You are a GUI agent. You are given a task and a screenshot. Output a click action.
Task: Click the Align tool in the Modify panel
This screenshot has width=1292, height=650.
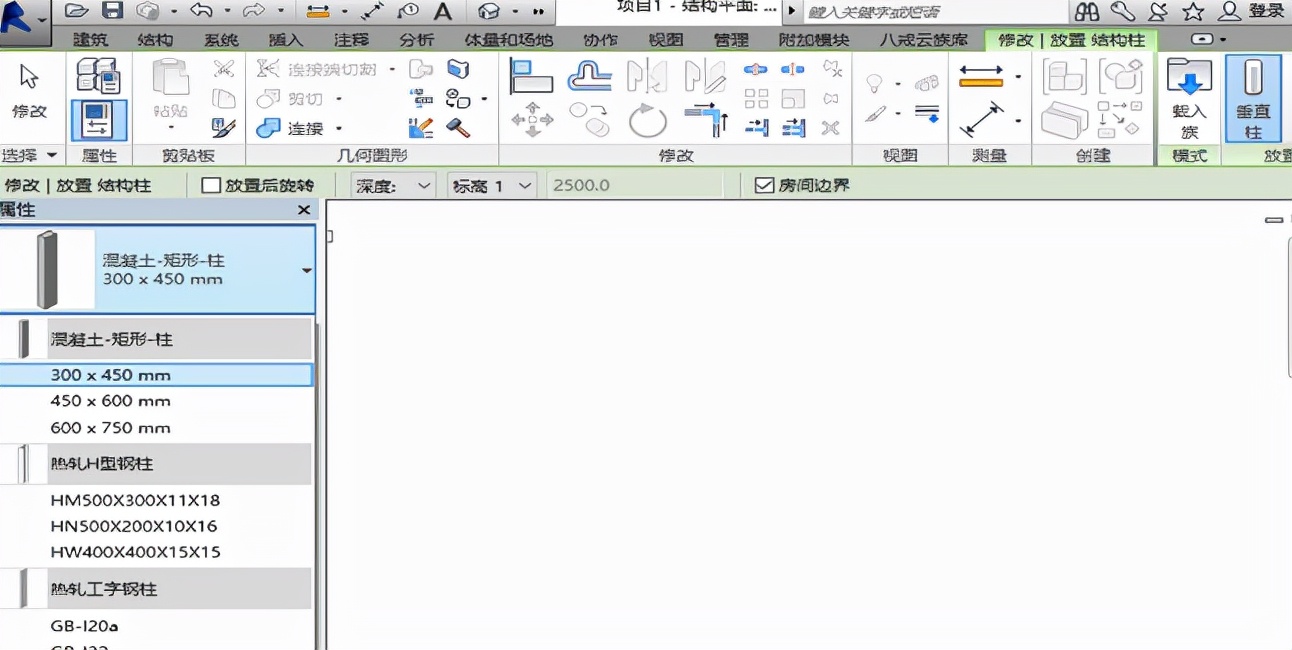(531, 76)
